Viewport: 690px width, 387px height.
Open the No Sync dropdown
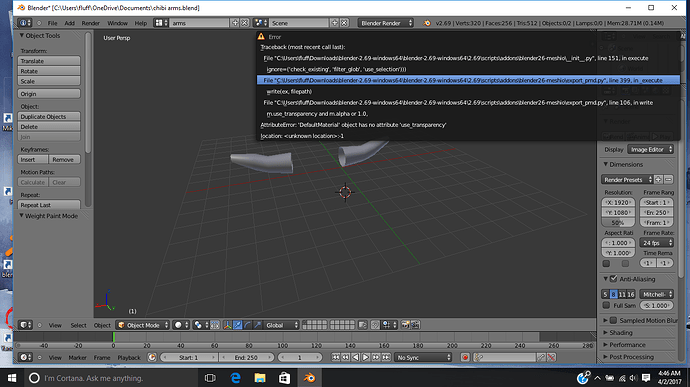[x=423, y=357]
